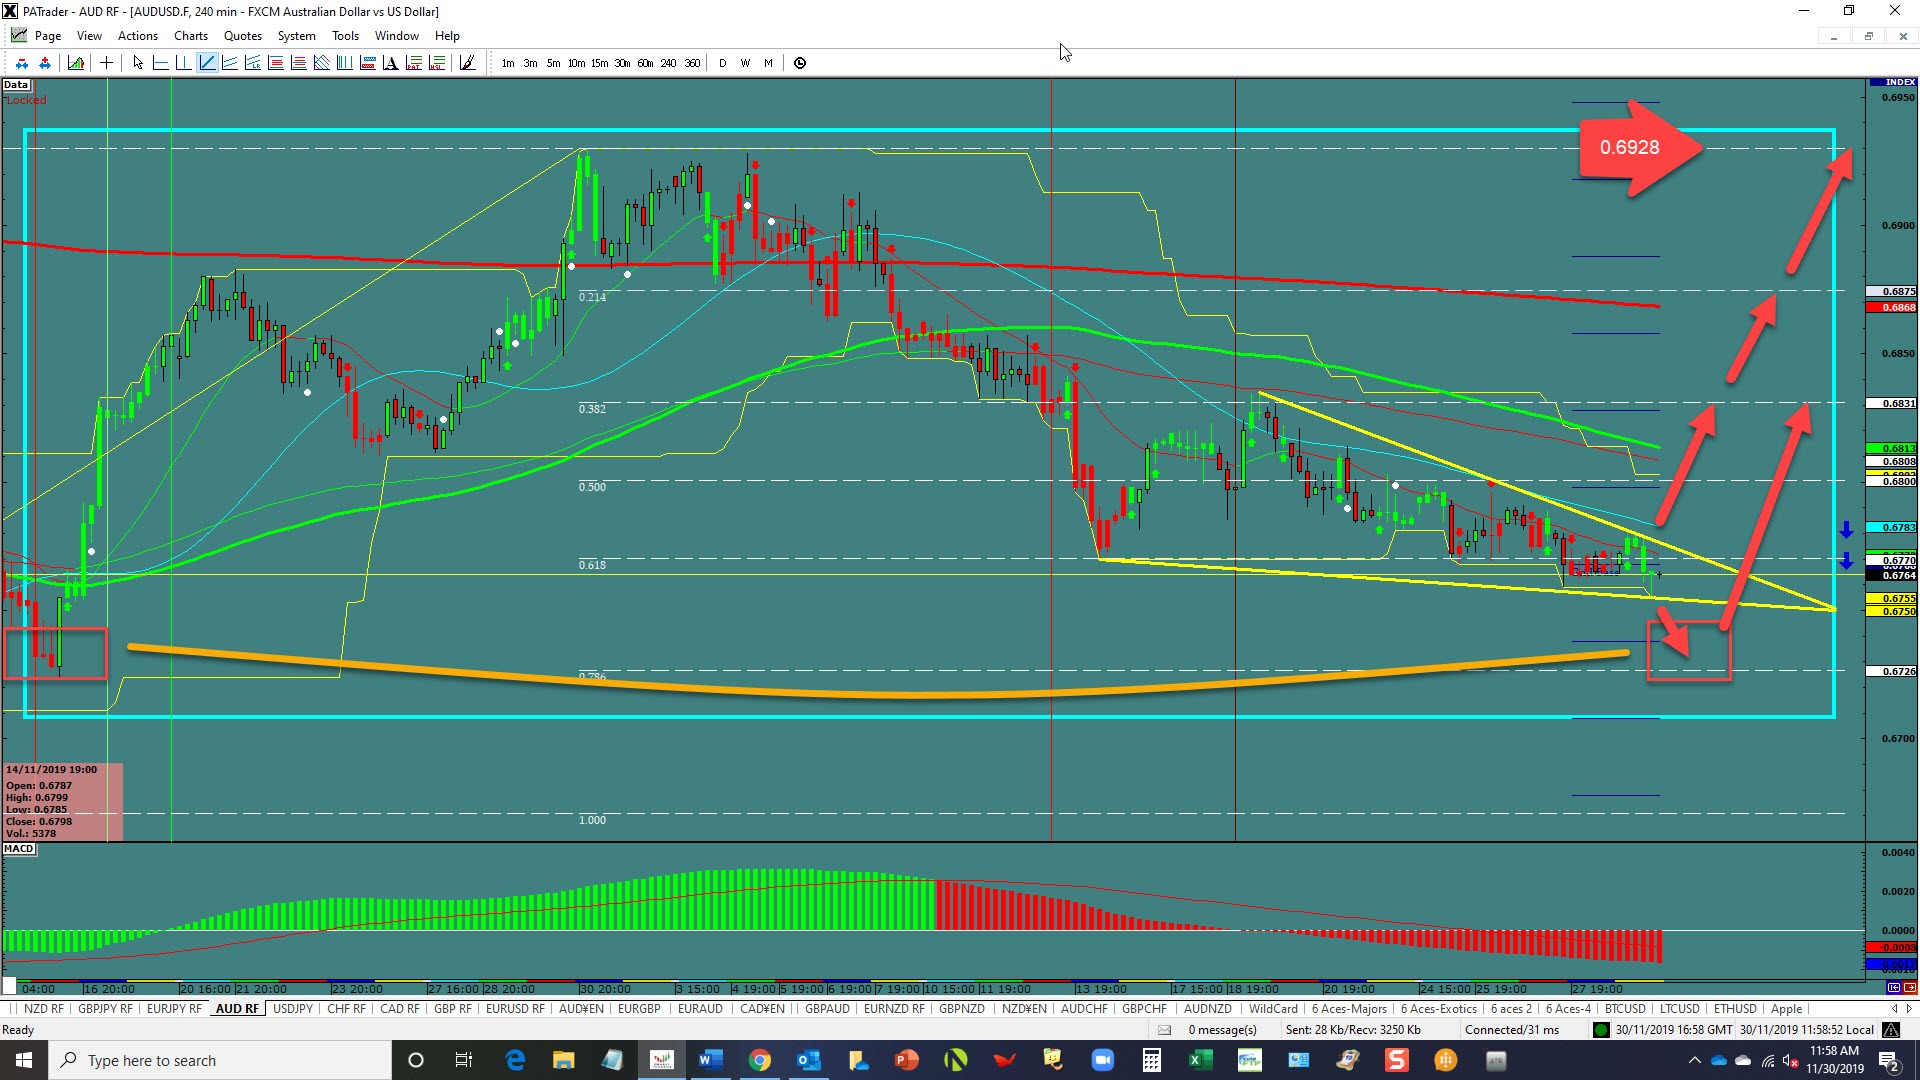Image resolution: width=1920 pixels, height=1080 pixels.
Task: Open the Page menu
Action: tap(47, 36)
